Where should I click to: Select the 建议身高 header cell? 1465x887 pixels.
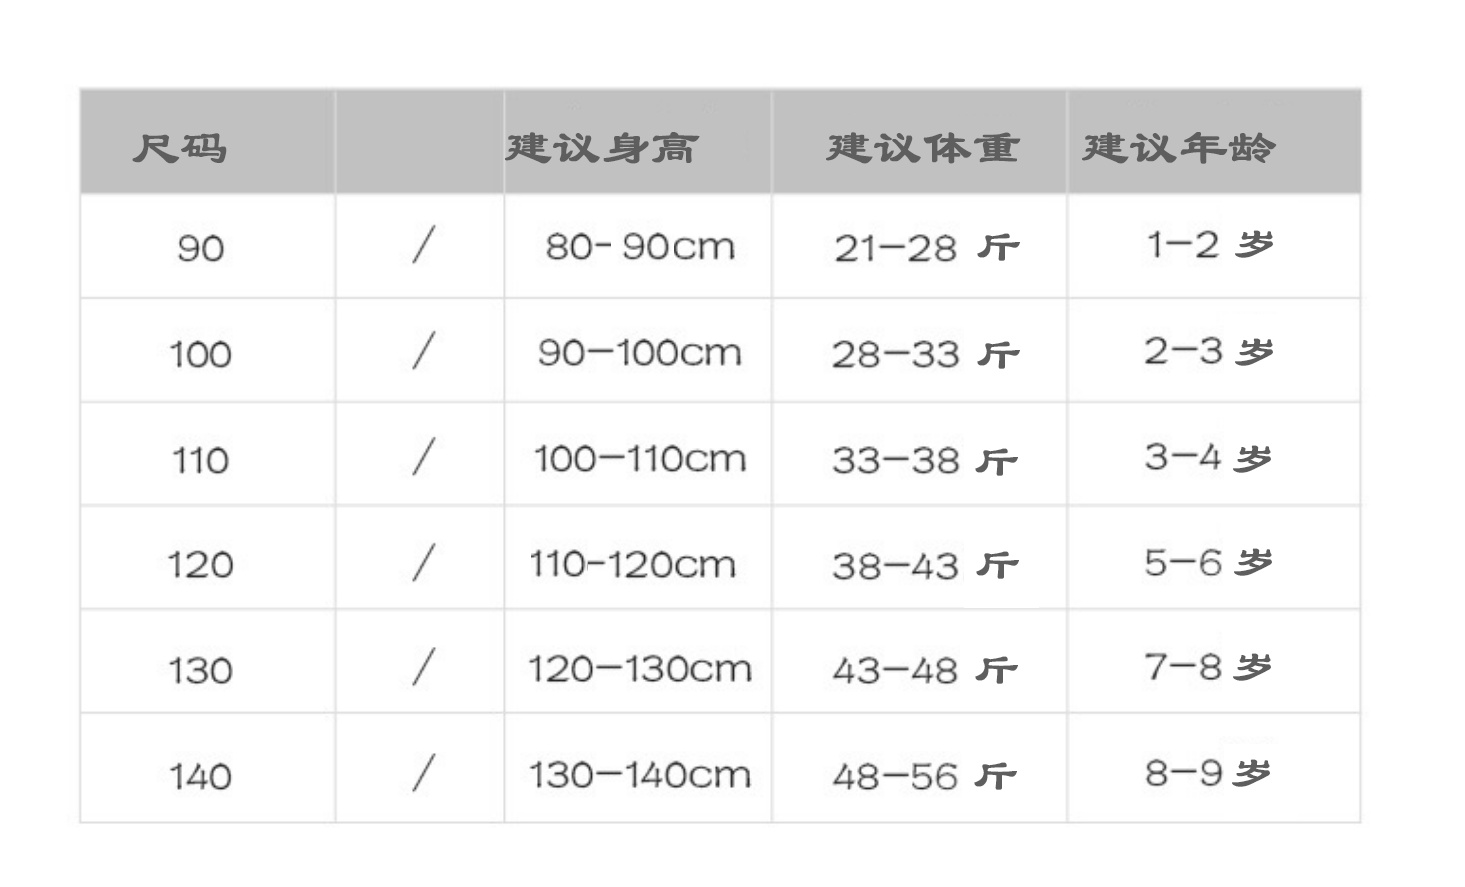[x=602, y=148]
